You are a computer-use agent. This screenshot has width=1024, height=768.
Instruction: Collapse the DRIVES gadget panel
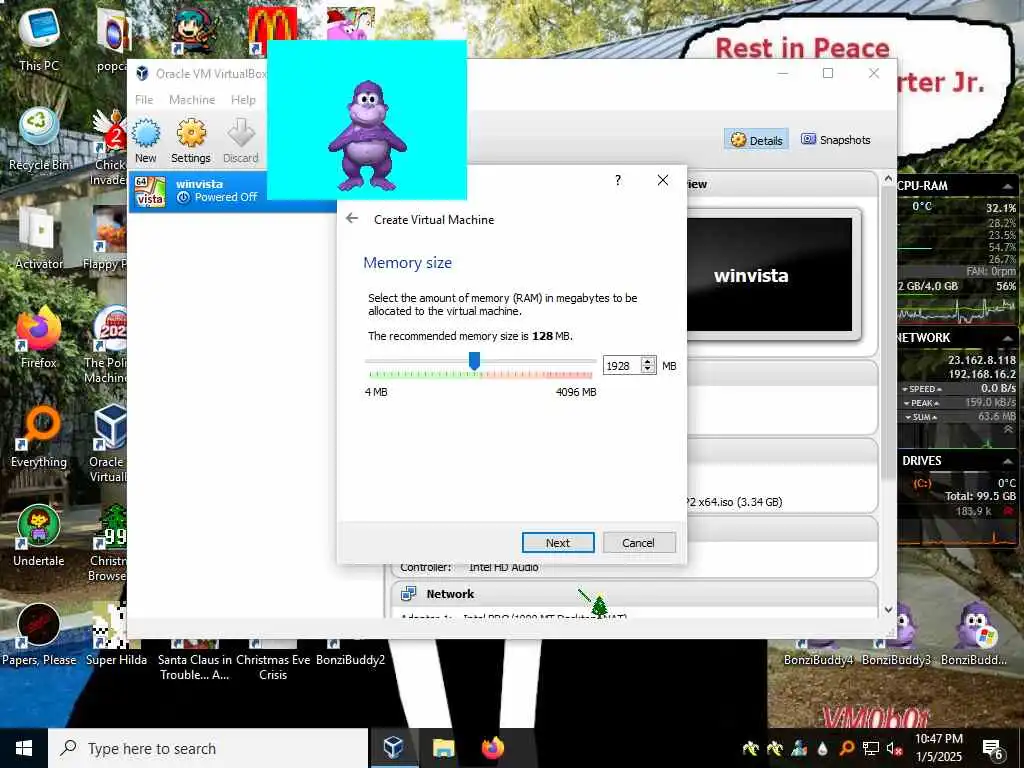coord(1007,461)
